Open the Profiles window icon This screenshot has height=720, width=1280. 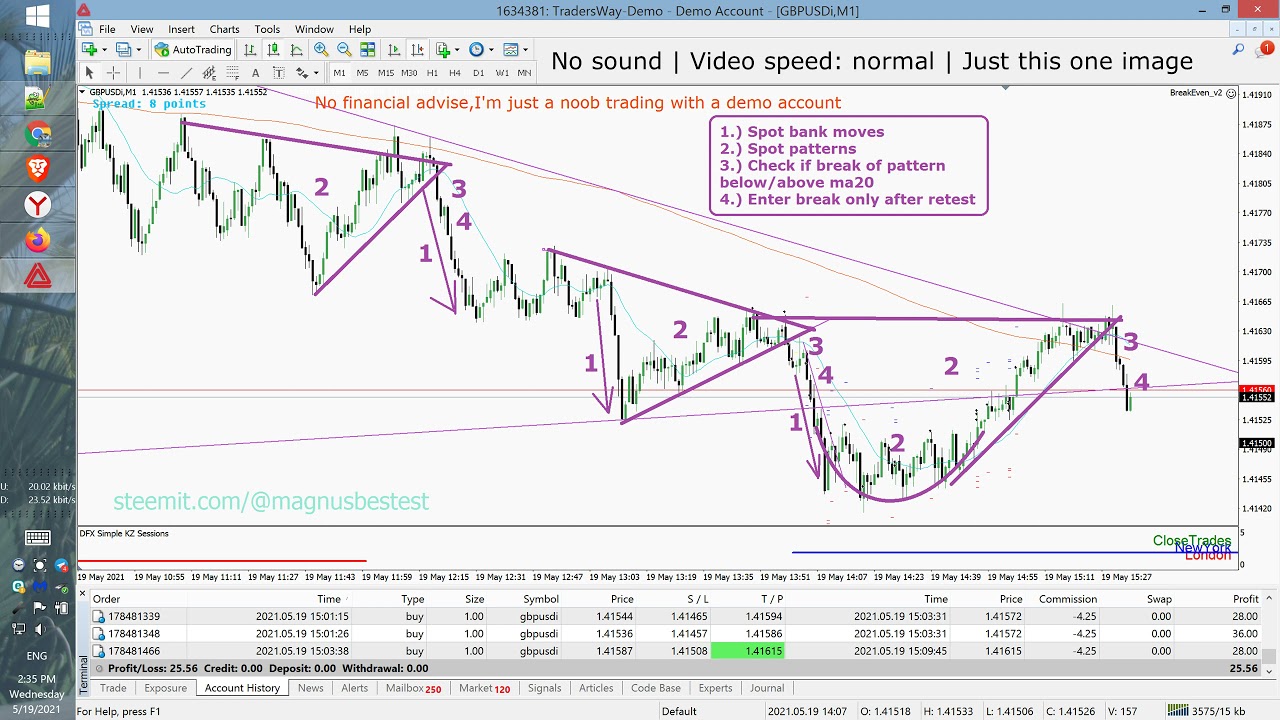tap(123, 49)
